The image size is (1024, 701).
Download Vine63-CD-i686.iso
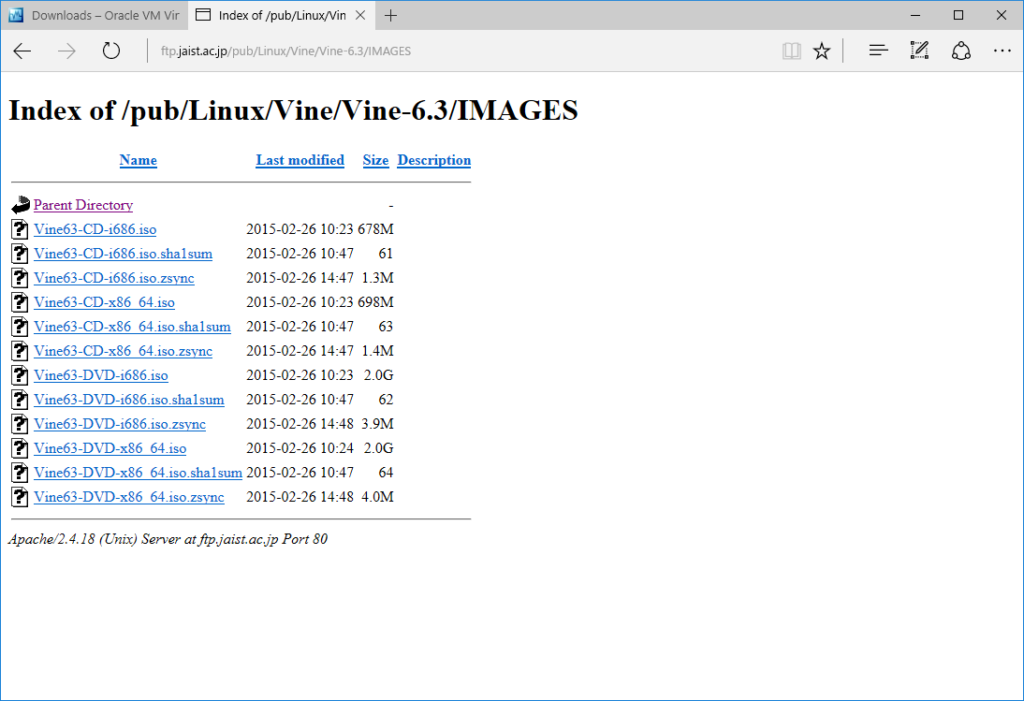coord(95,229)
